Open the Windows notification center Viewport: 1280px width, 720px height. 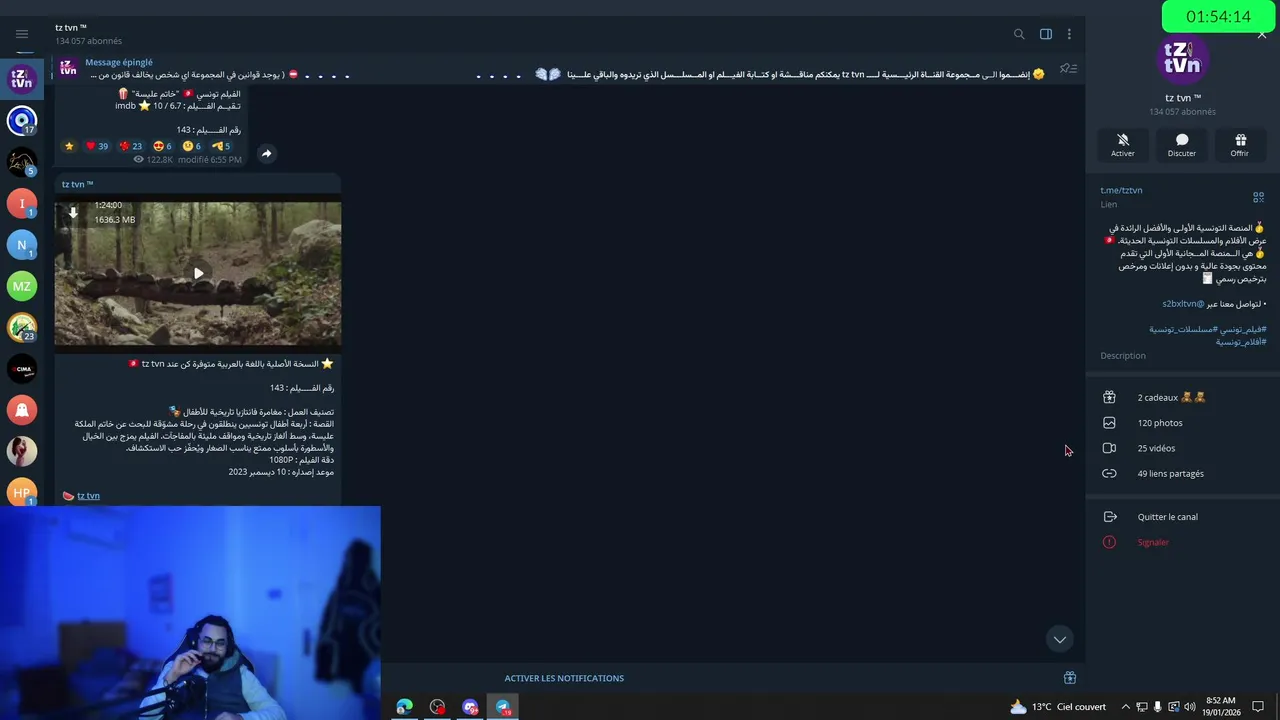tap(1258, 707)
